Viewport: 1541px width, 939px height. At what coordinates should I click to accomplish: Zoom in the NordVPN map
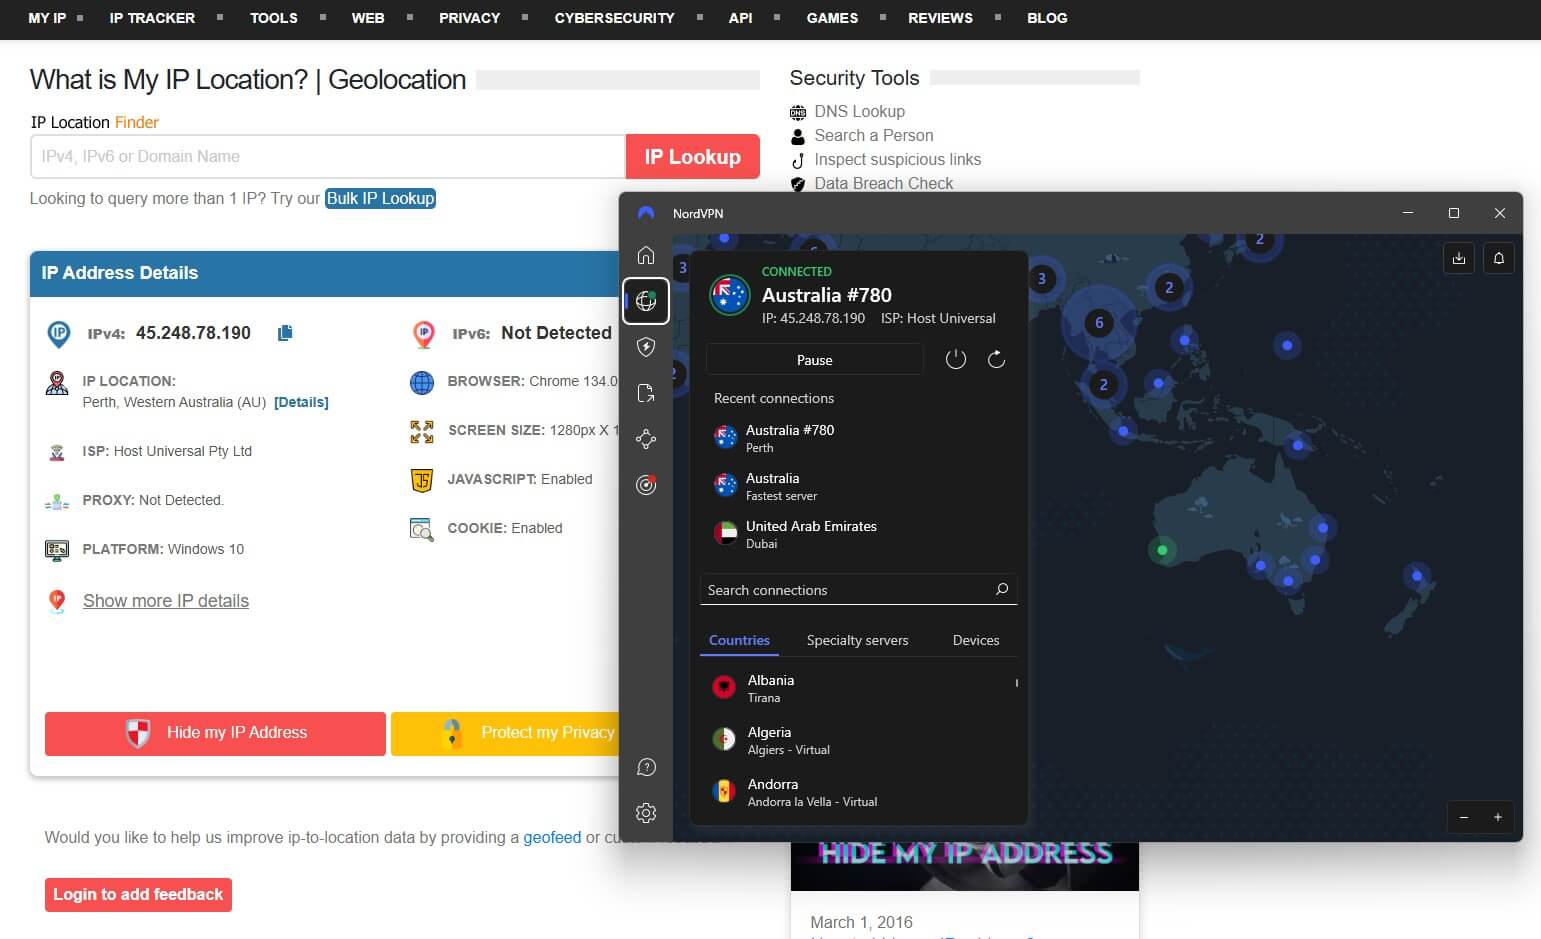pyautogui.click(x=1498, y=817)
